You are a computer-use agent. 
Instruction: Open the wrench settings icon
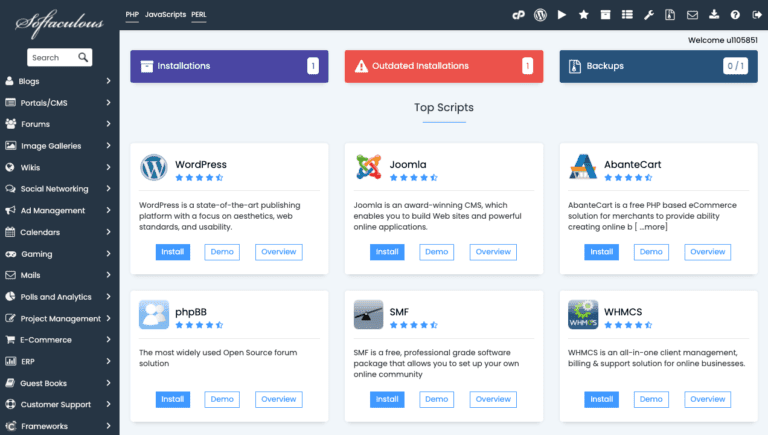click(x=649, y=15)
